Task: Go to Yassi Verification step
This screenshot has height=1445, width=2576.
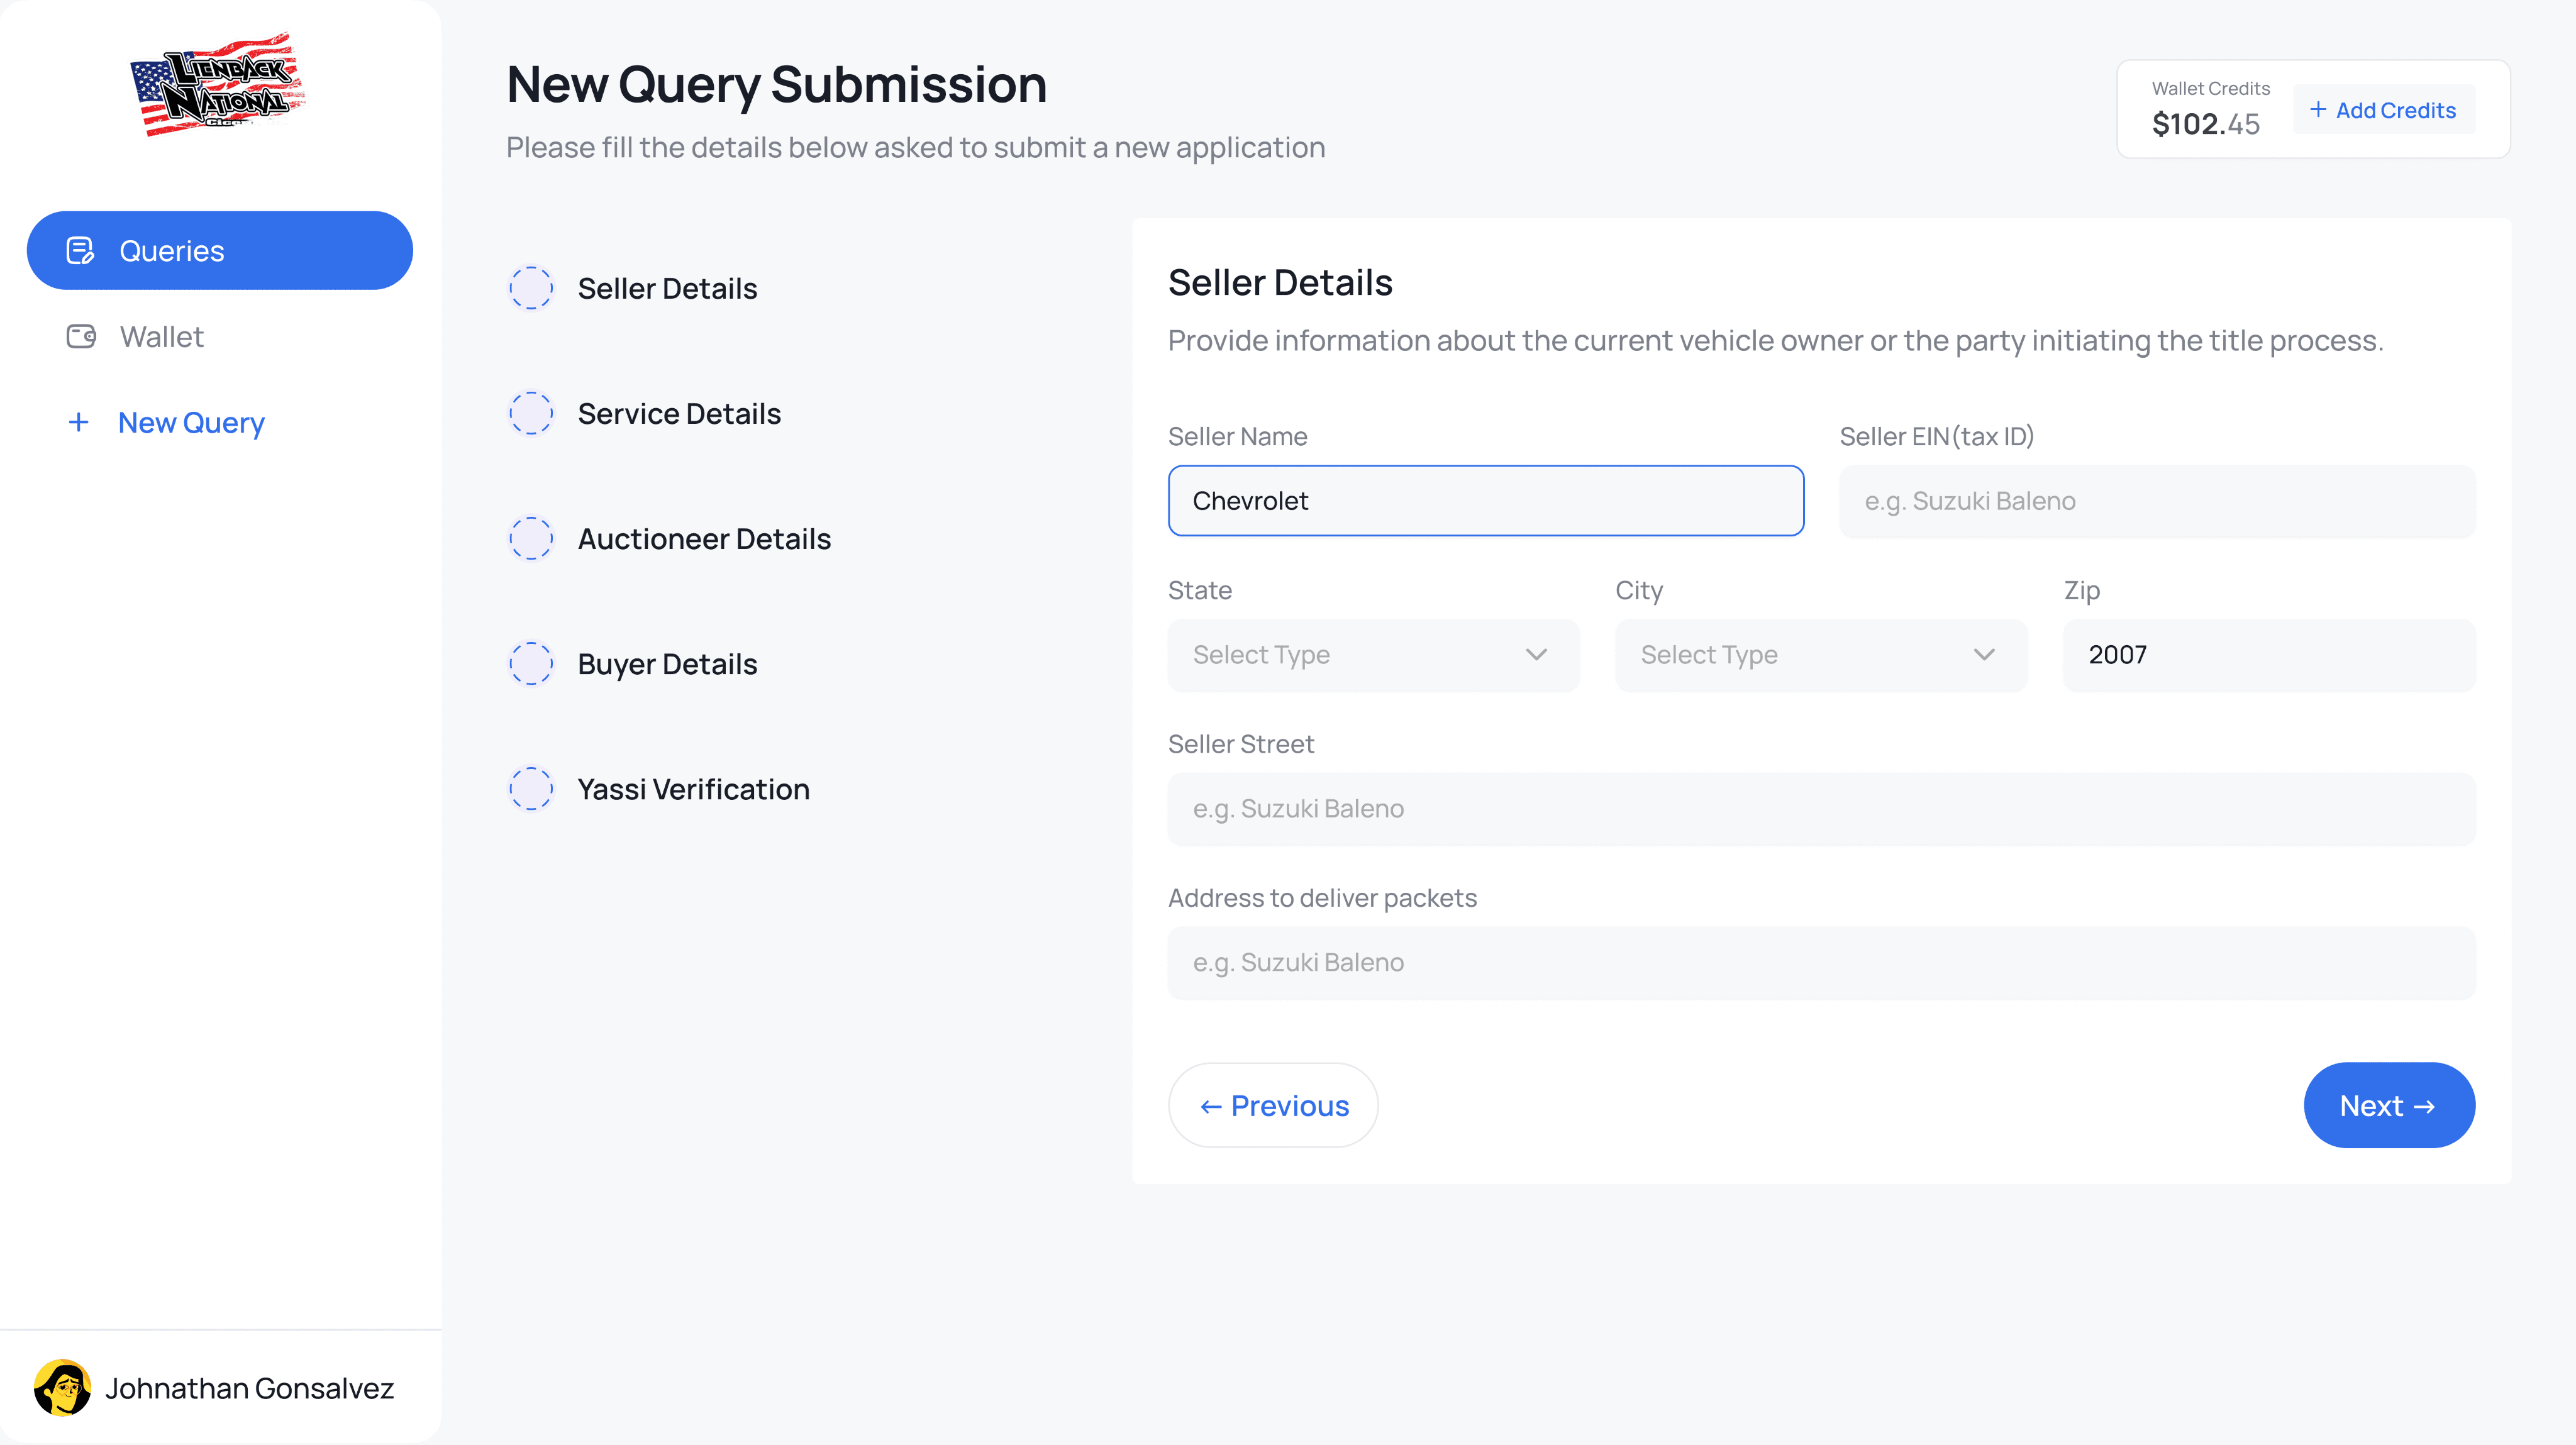Action: click(693, 789)
